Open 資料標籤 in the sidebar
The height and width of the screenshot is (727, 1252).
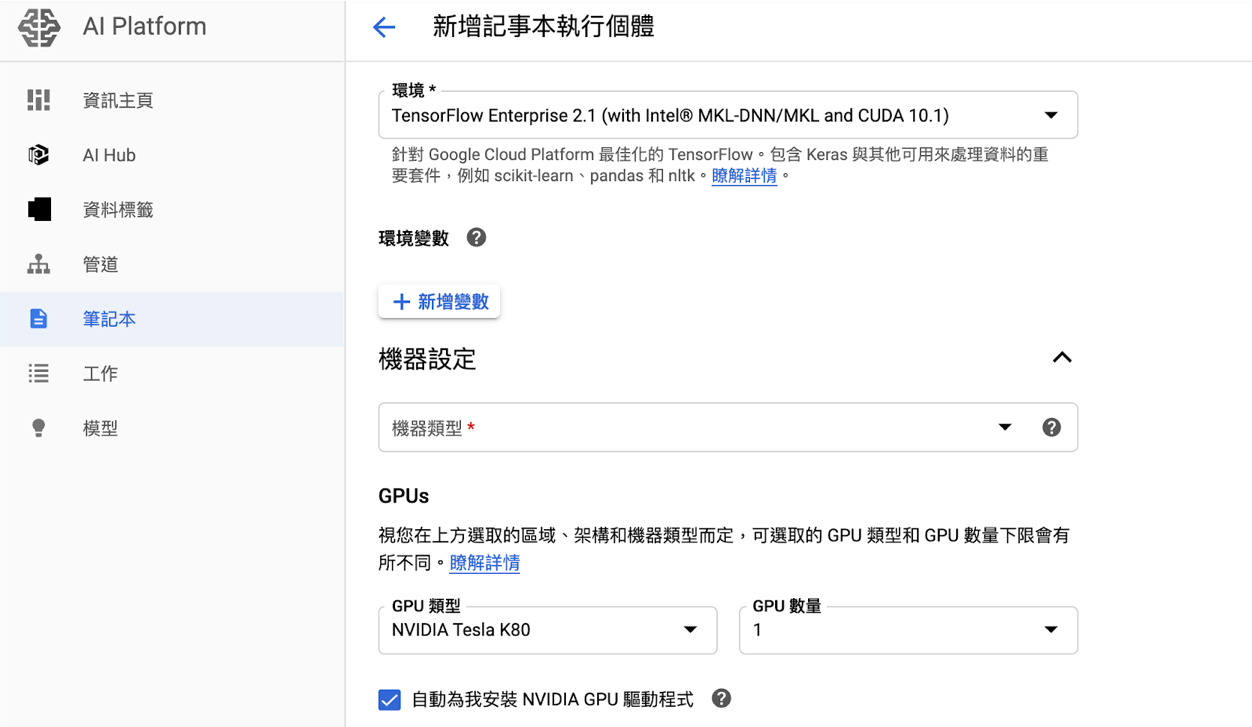(x=172, y=209)
